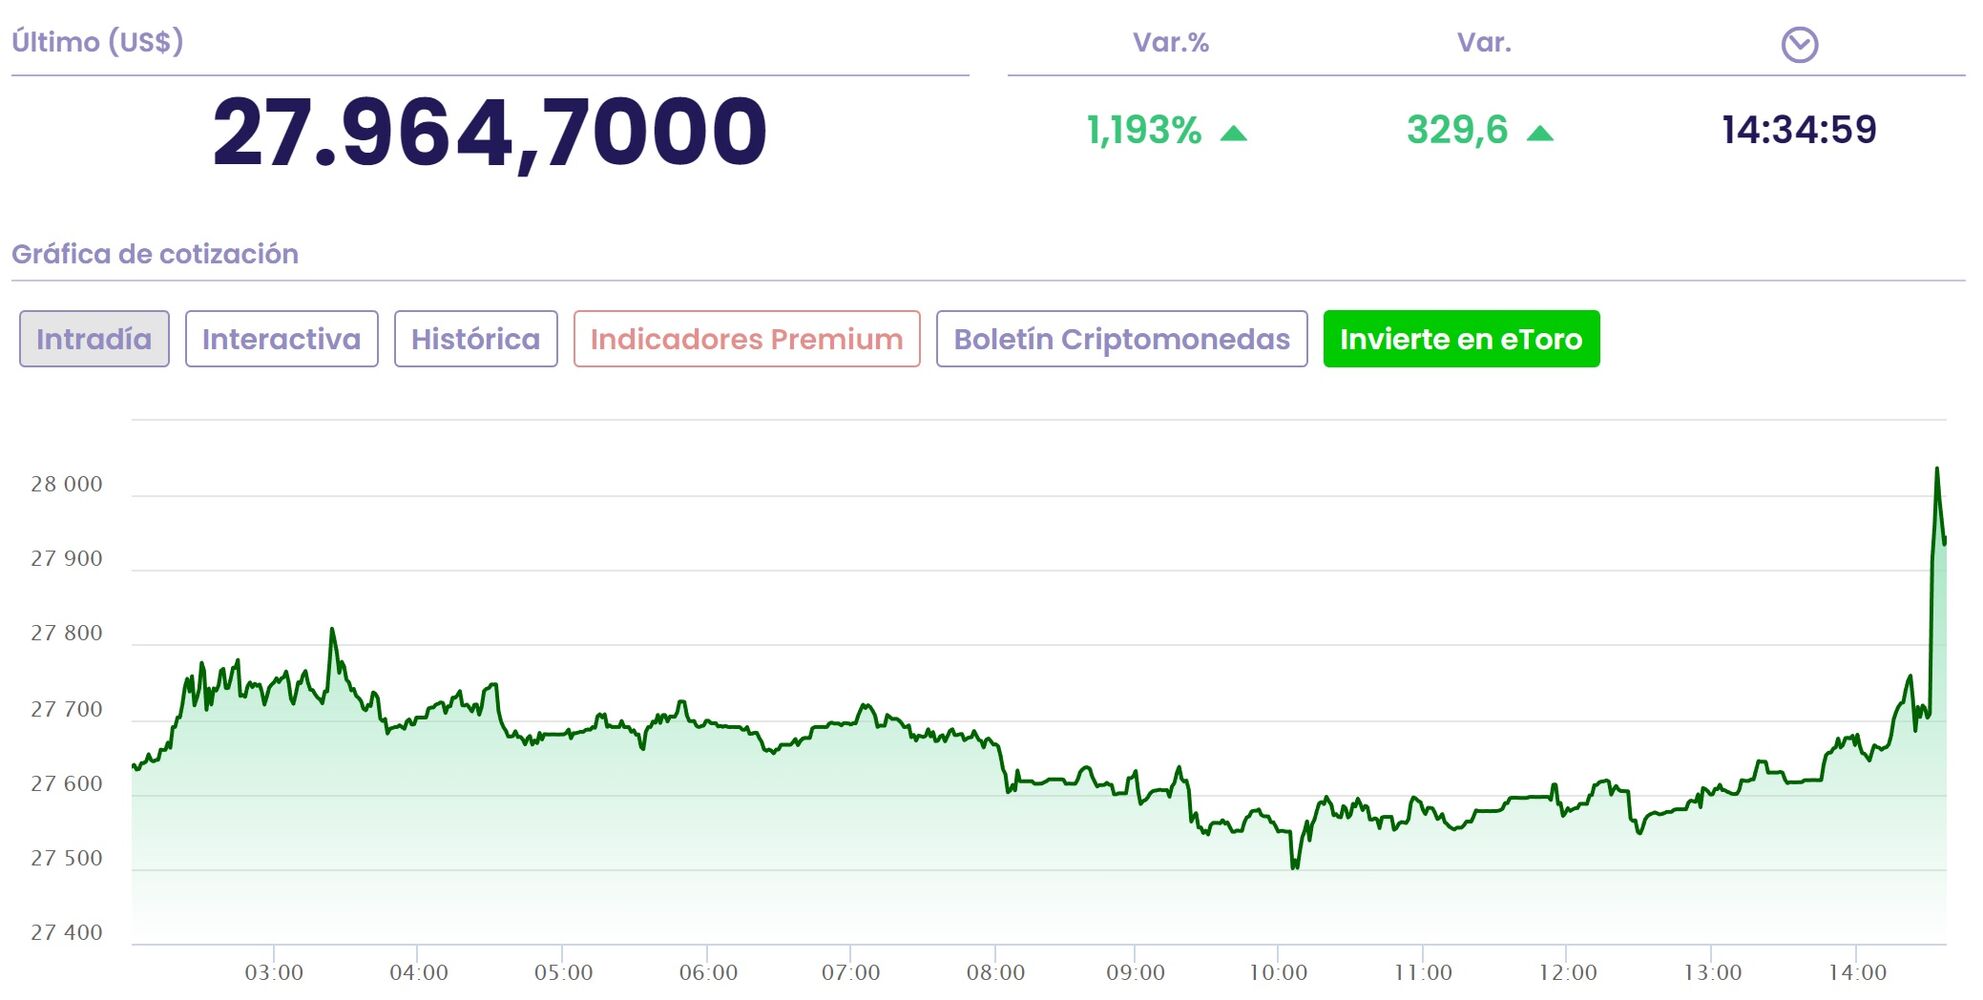The height and width of the screenshot is (1000, 1983).
Task: Click the 28 000 price axis label
Action: coord(66,484)
